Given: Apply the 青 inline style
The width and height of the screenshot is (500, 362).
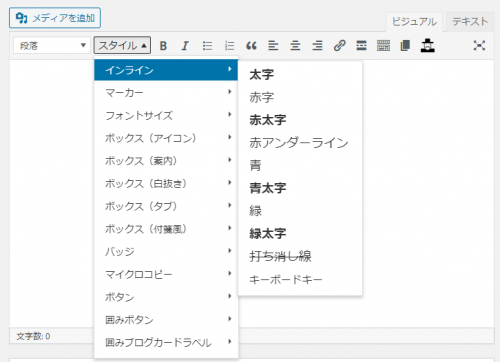Looking at the screenshot, I should (300, 165).
